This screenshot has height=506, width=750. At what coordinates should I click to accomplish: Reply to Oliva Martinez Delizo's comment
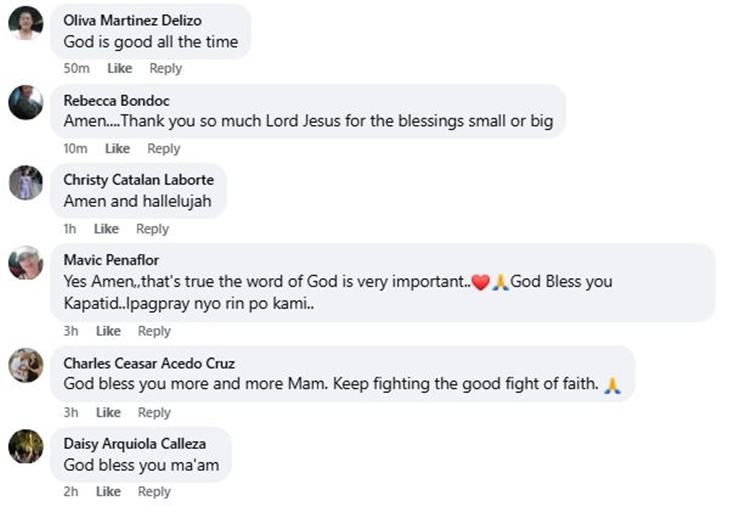pyautogui.click(x=165, y=68)
